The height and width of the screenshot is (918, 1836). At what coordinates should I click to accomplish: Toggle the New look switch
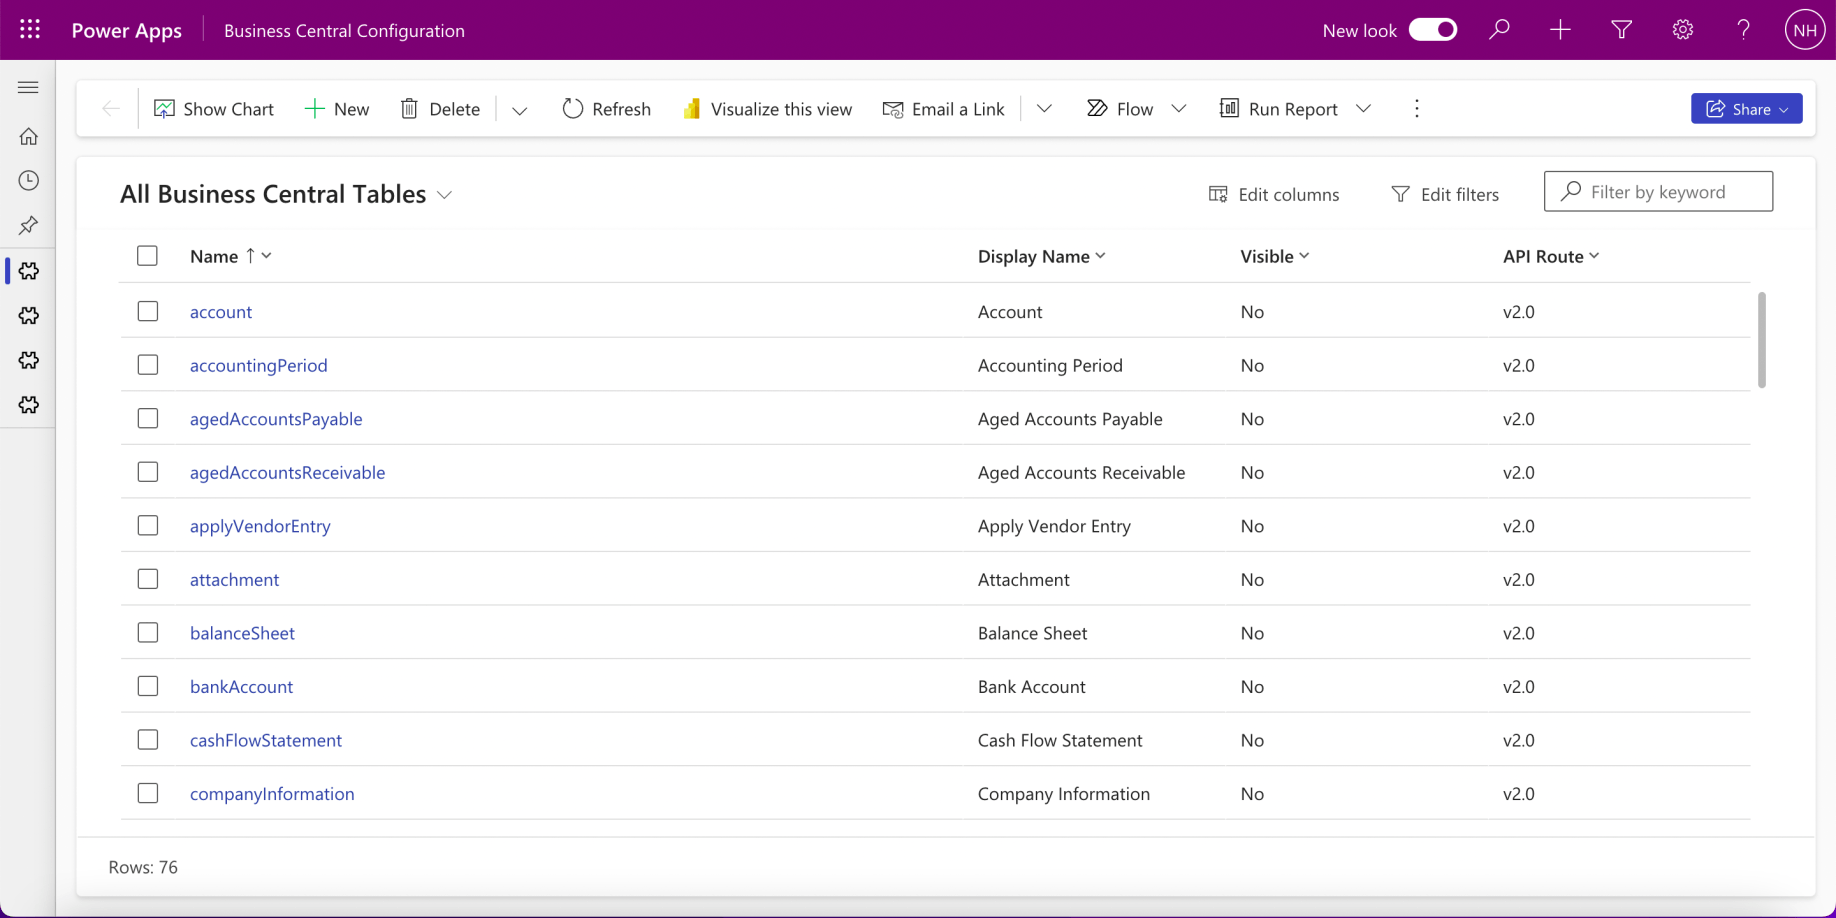coord(1432,30)
